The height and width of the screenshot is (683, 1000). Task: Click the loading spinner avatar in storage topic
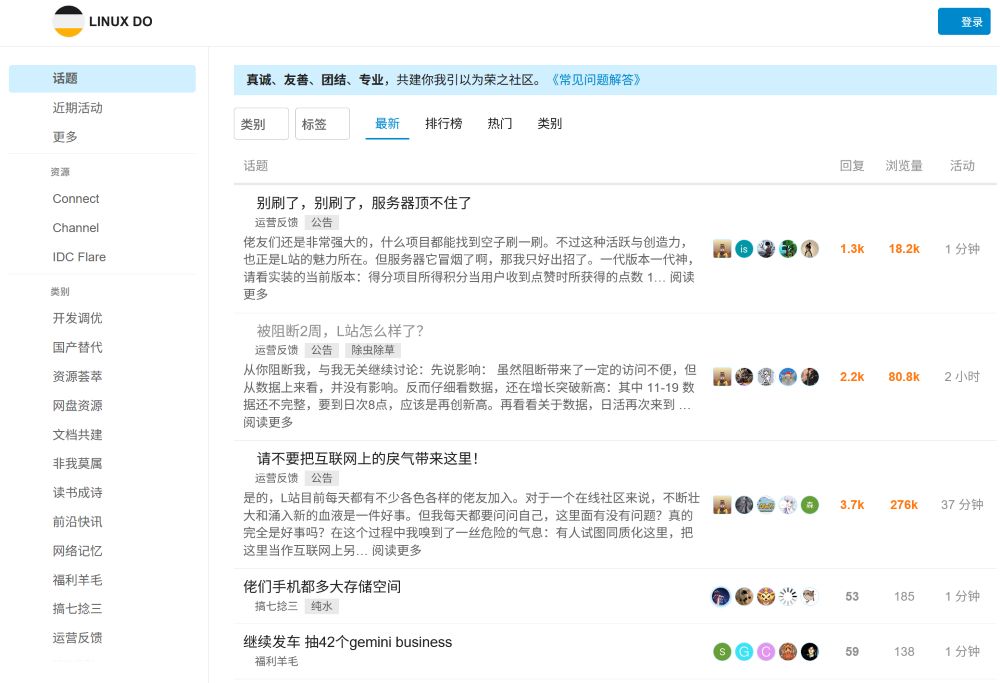[x=788, y=597]
